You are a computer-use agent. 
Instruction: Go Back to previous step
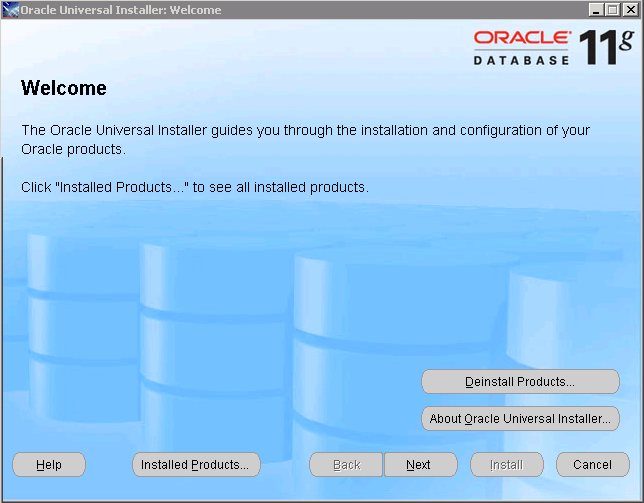(x=346, y=464)
